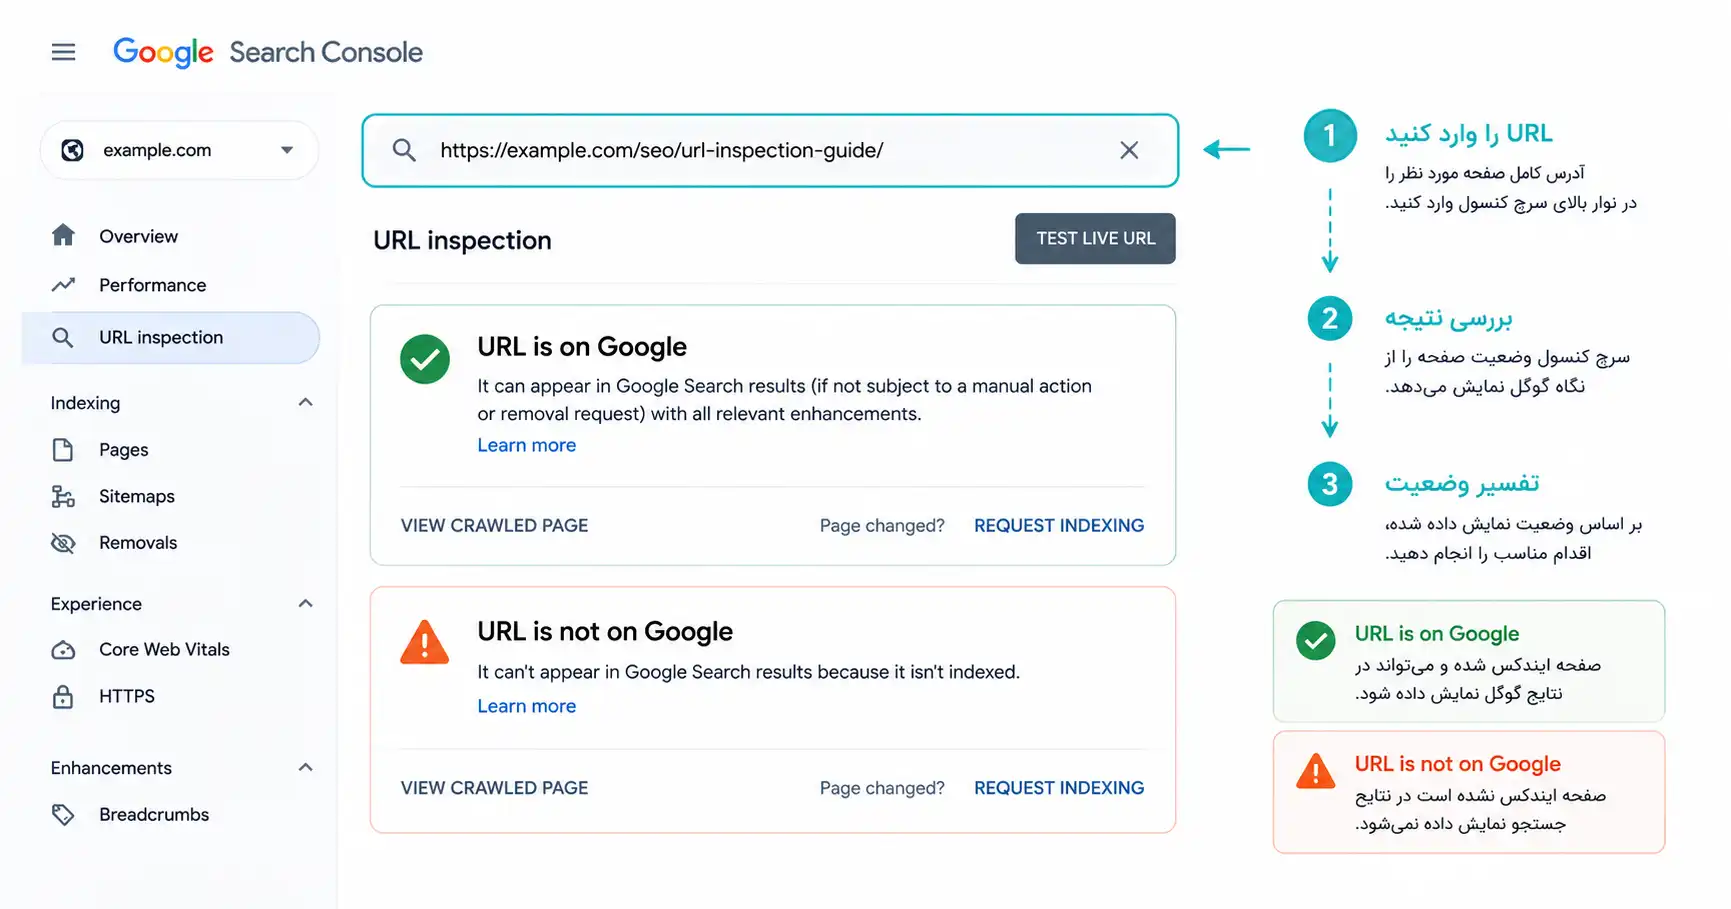1731x909 pixels.
Task: Clear the URL search field with X
Action: [x=1129, y=150]
